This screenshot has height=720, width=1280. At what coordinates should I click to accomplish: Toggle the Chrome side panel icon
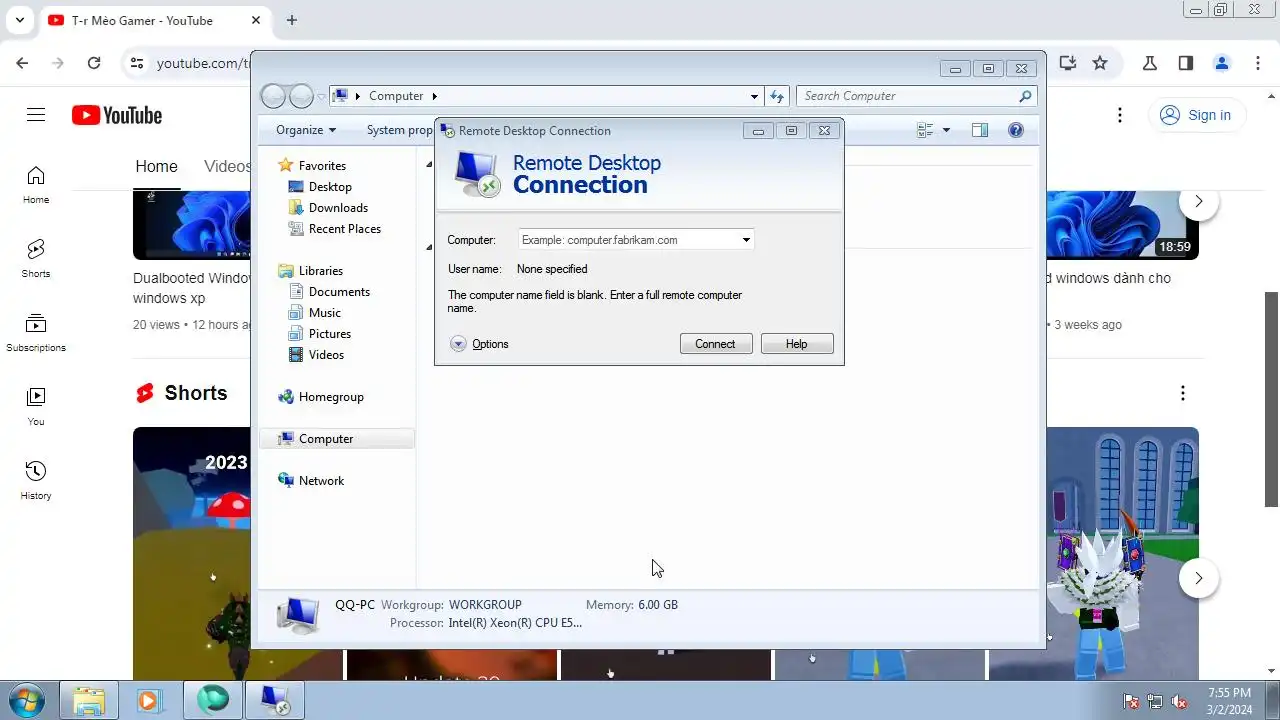(x=1186, y=63)
